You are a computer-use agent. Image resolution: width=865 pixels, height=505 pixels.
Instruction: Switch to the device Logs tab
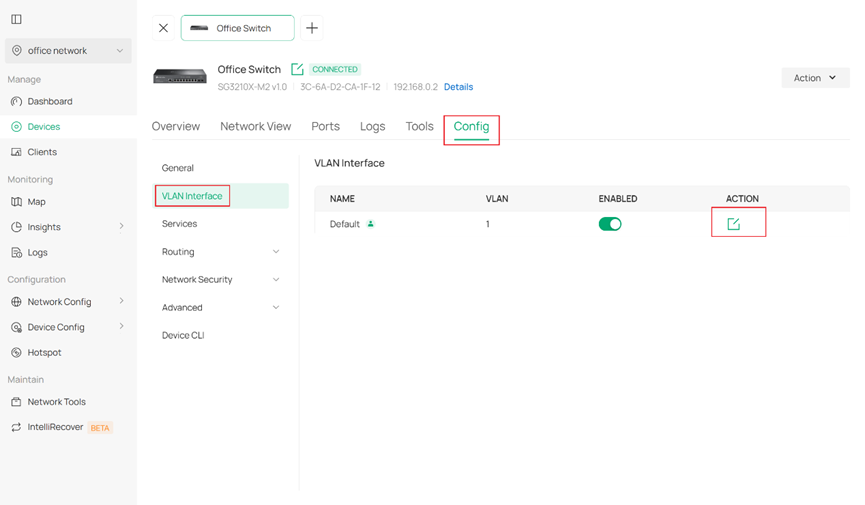coord(372,126)
